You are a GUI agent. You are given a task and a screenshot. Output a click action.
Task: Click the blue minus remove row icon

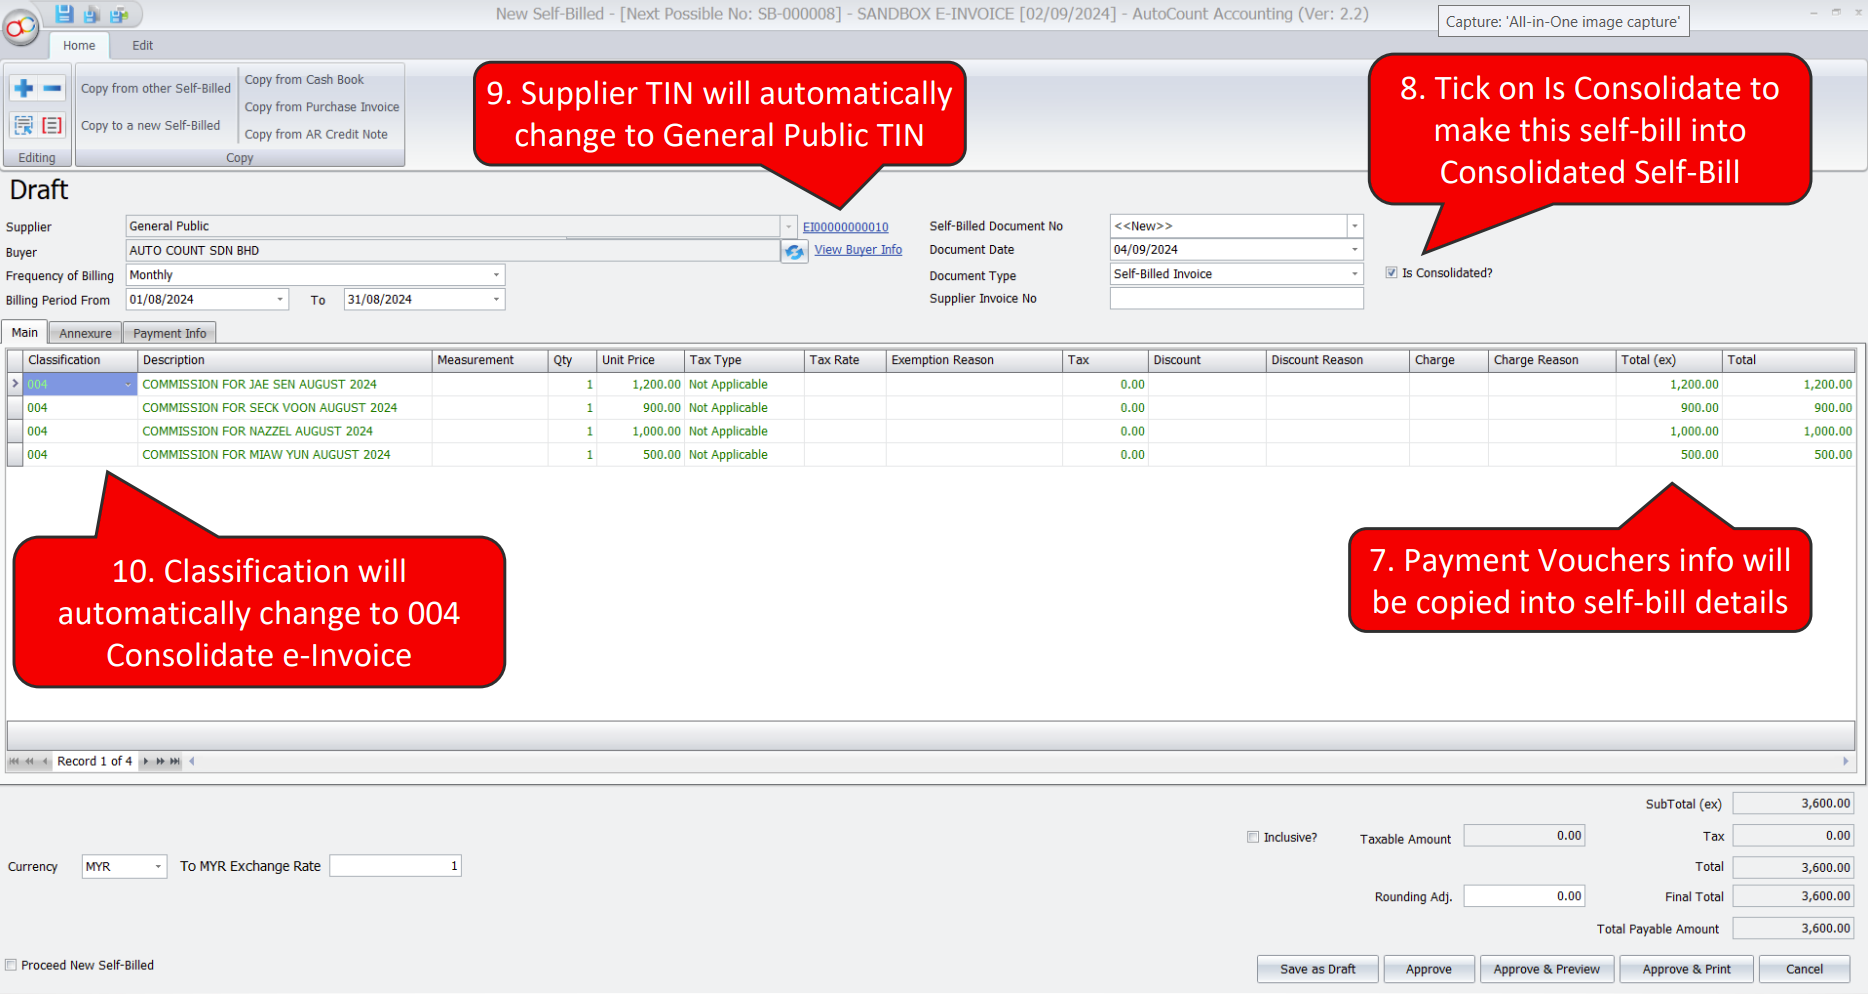(x=52, y=88)
